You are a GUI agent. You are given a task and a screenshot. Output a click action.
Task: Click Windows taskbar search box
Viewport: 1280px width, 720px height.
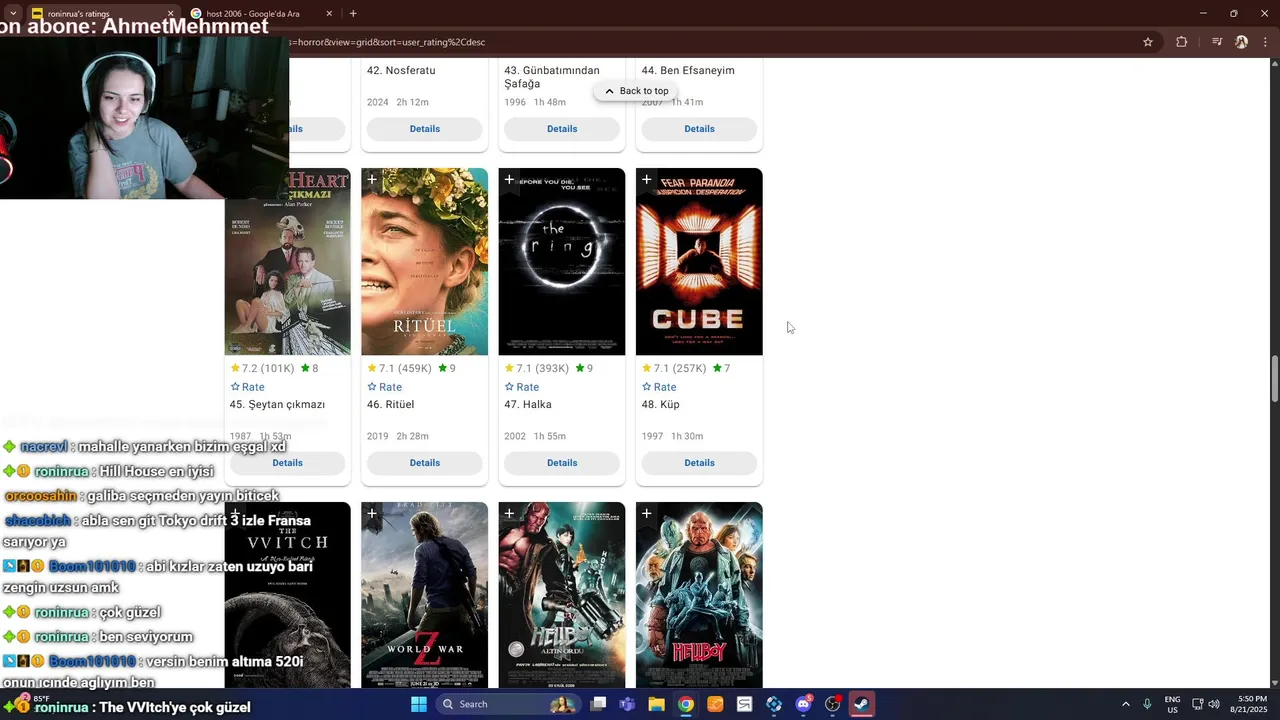(x=507, y=704)
